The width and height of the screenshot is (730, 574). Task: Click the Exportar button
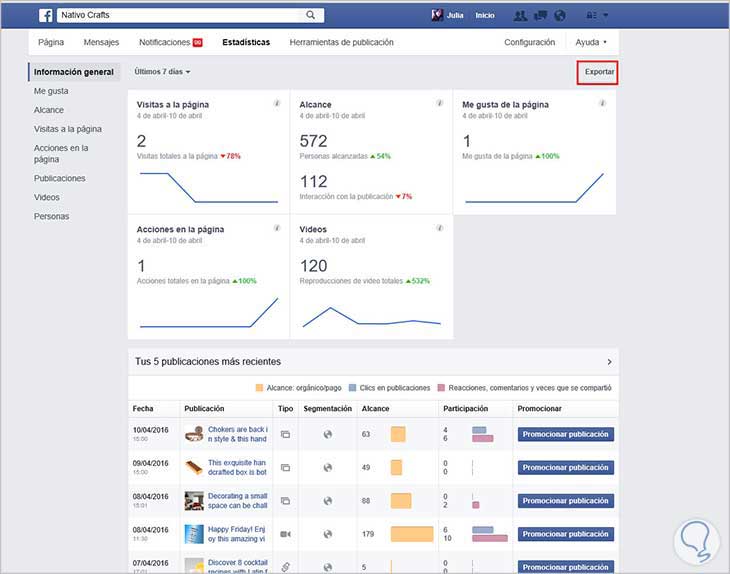[x=598, y=72]
